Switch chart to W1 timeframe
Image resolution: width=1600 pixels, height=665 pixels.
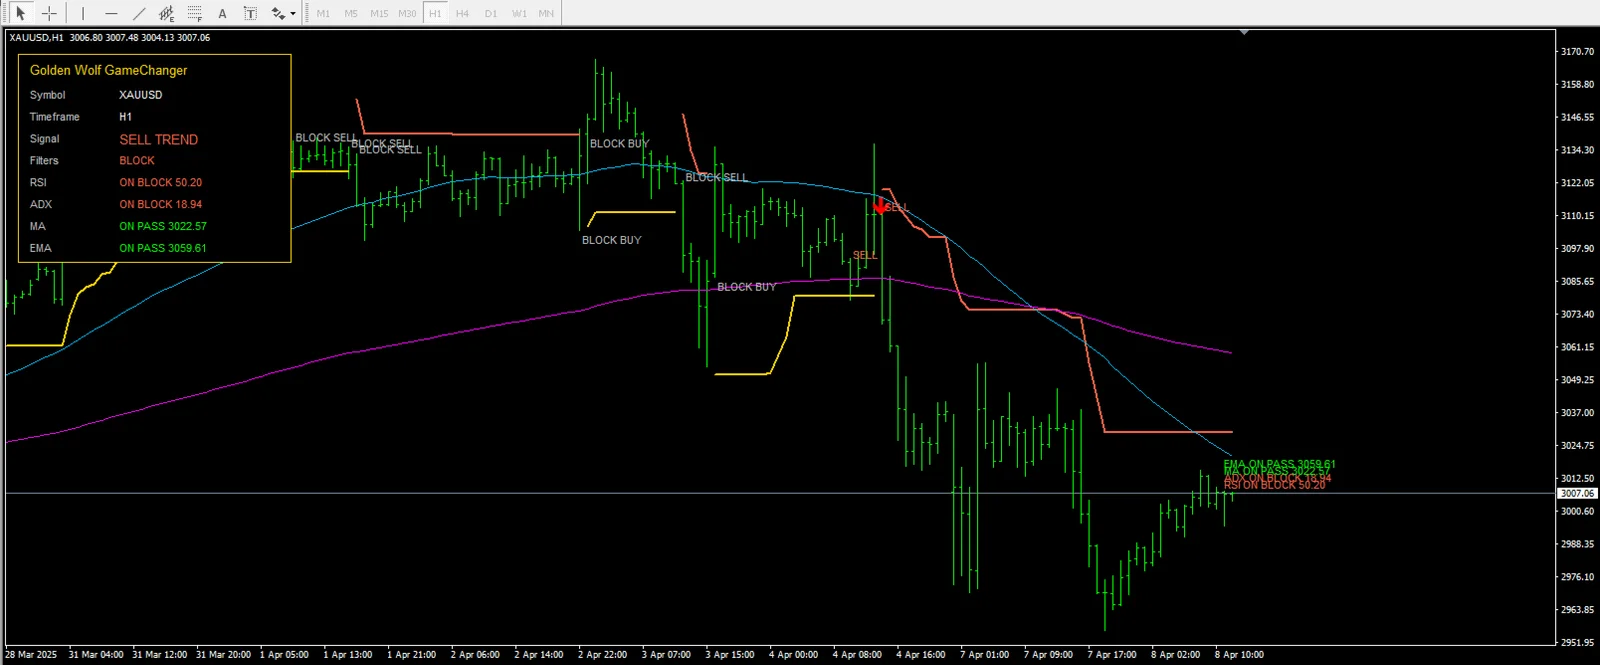[x=519, y=13]
